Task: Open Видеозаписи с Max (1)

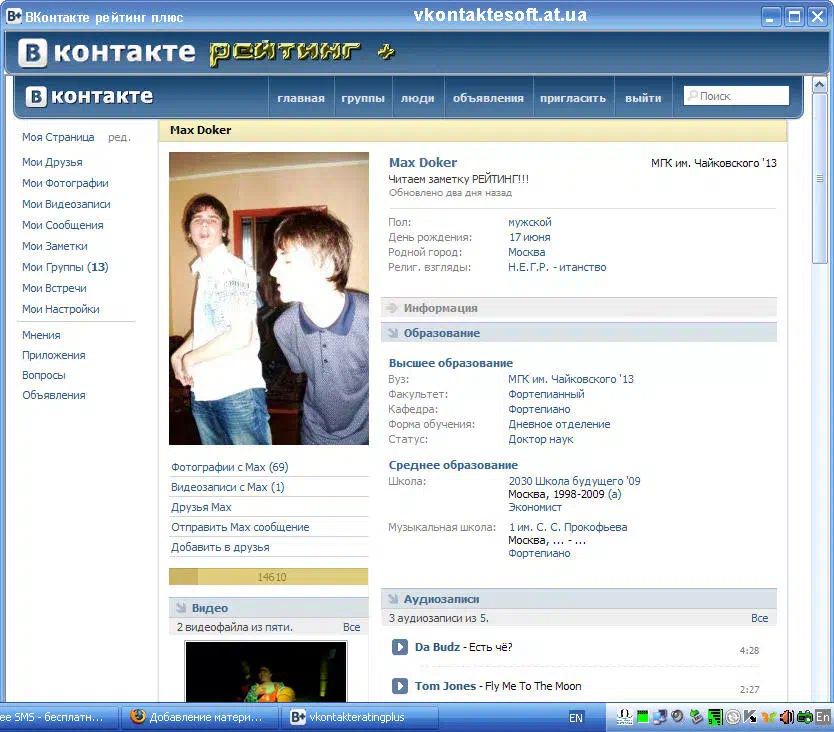Action: (x=228, y=487)
